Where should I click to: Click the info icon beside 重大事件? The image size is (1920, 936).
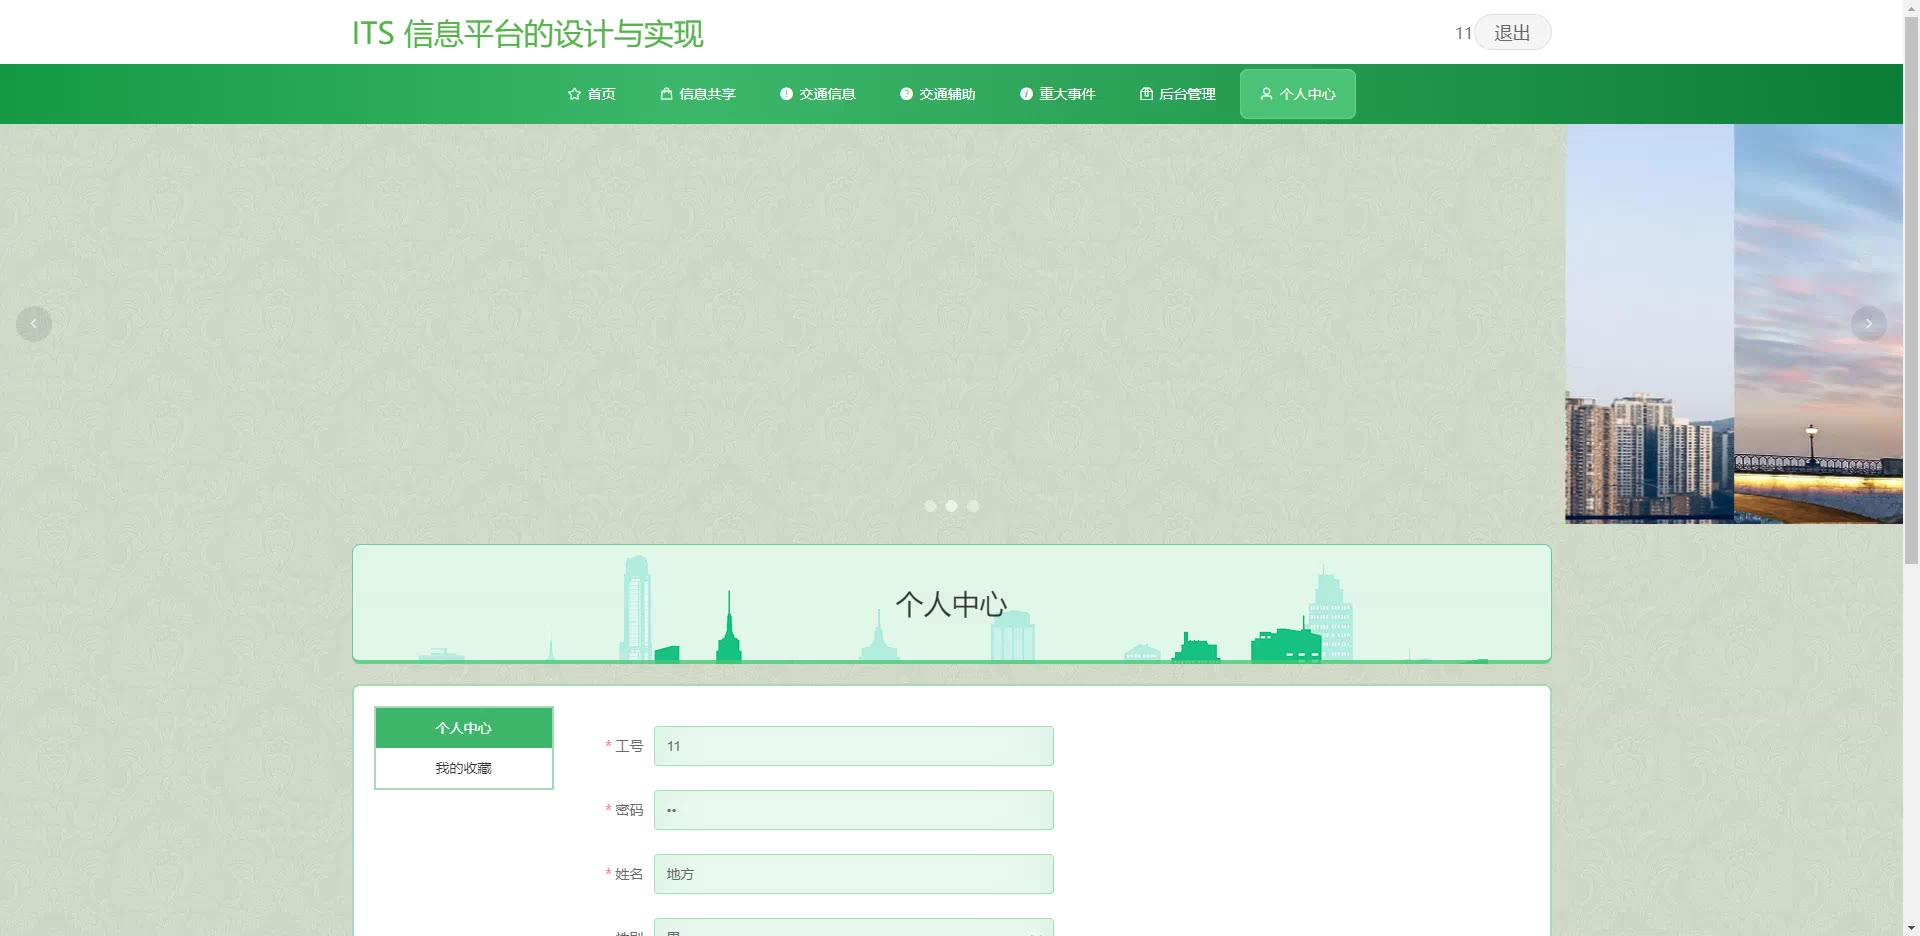pyautogui.click(x=1026, y=94)
